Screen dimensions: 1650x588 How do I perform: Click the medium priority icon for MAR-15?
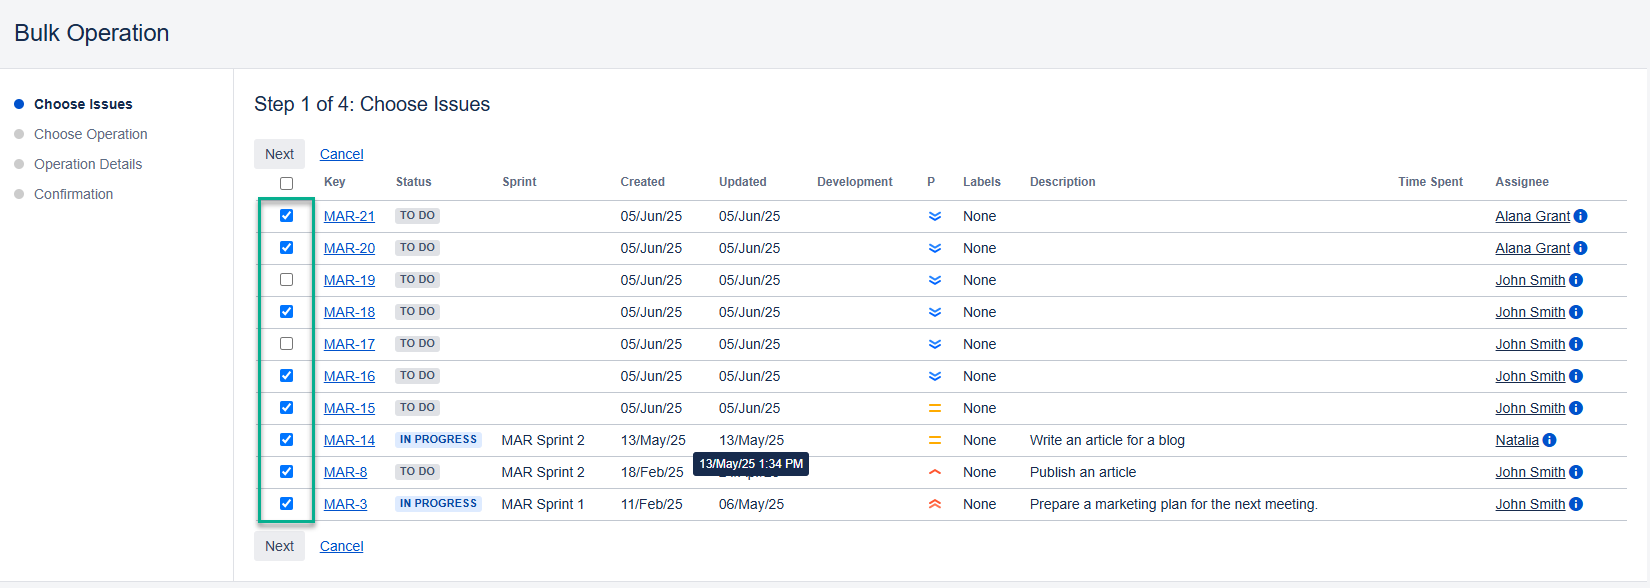click(x=935, y=408)
